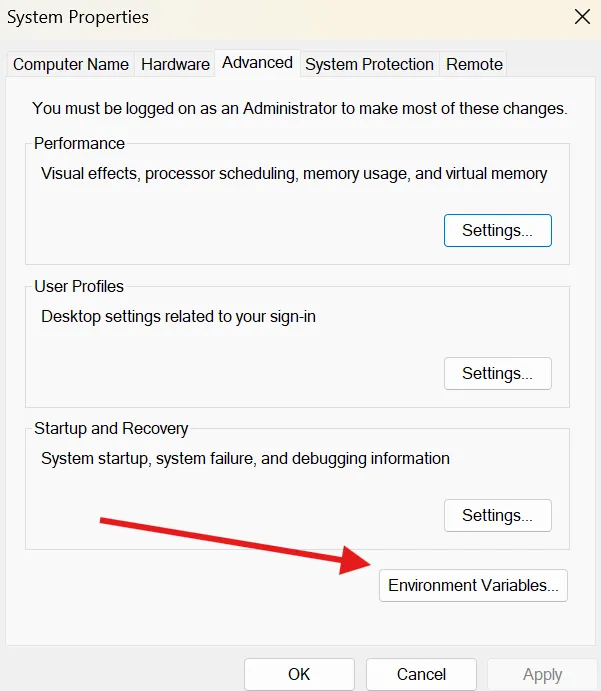Open Environment Variables dialog
The height and width of the screenshot is (691, 601).
(473, 585)
